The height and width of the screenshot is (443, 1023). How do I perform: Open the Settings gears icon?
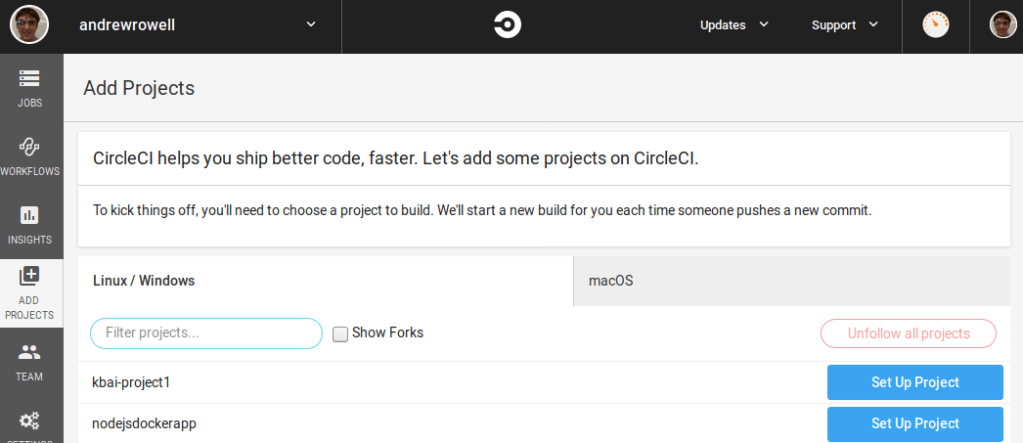coord(30,421)
